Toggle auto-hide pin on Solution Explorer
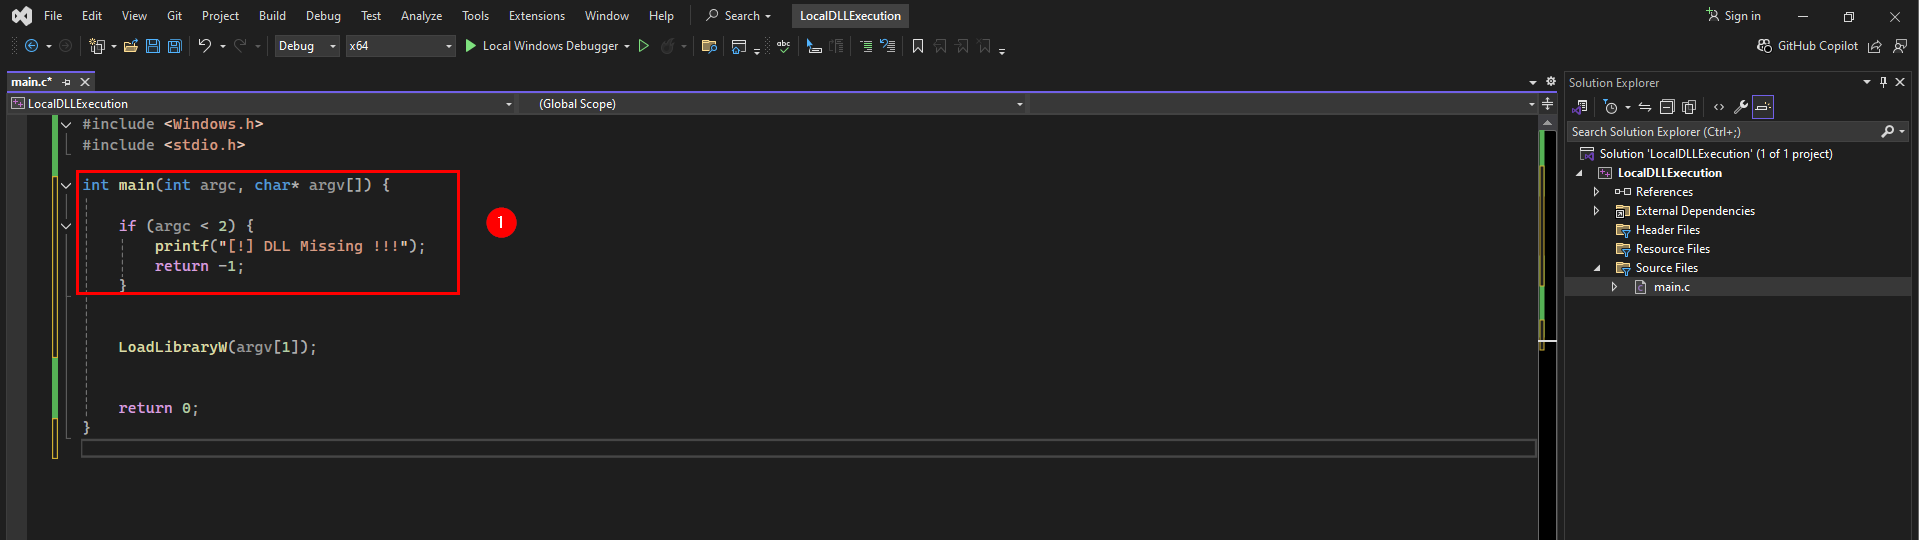 (x=1883, y=82)
